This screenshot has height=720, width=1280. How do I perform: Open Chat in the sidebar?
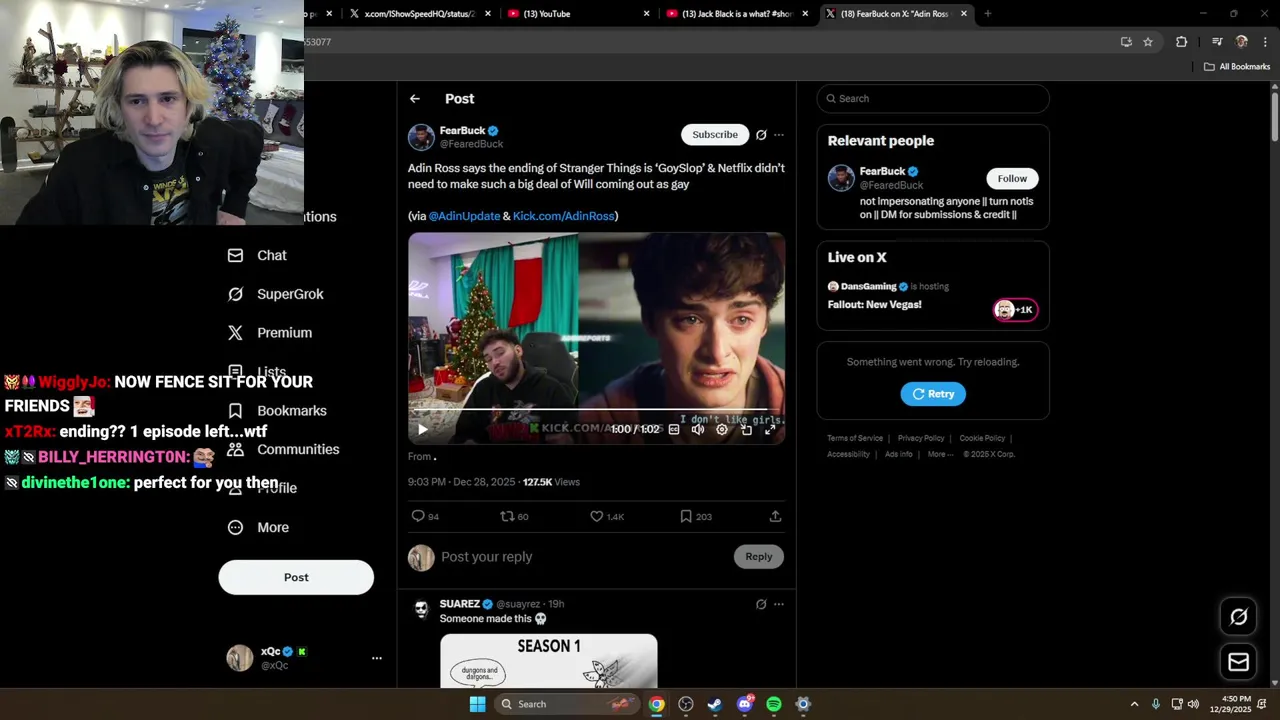(258, 256)
